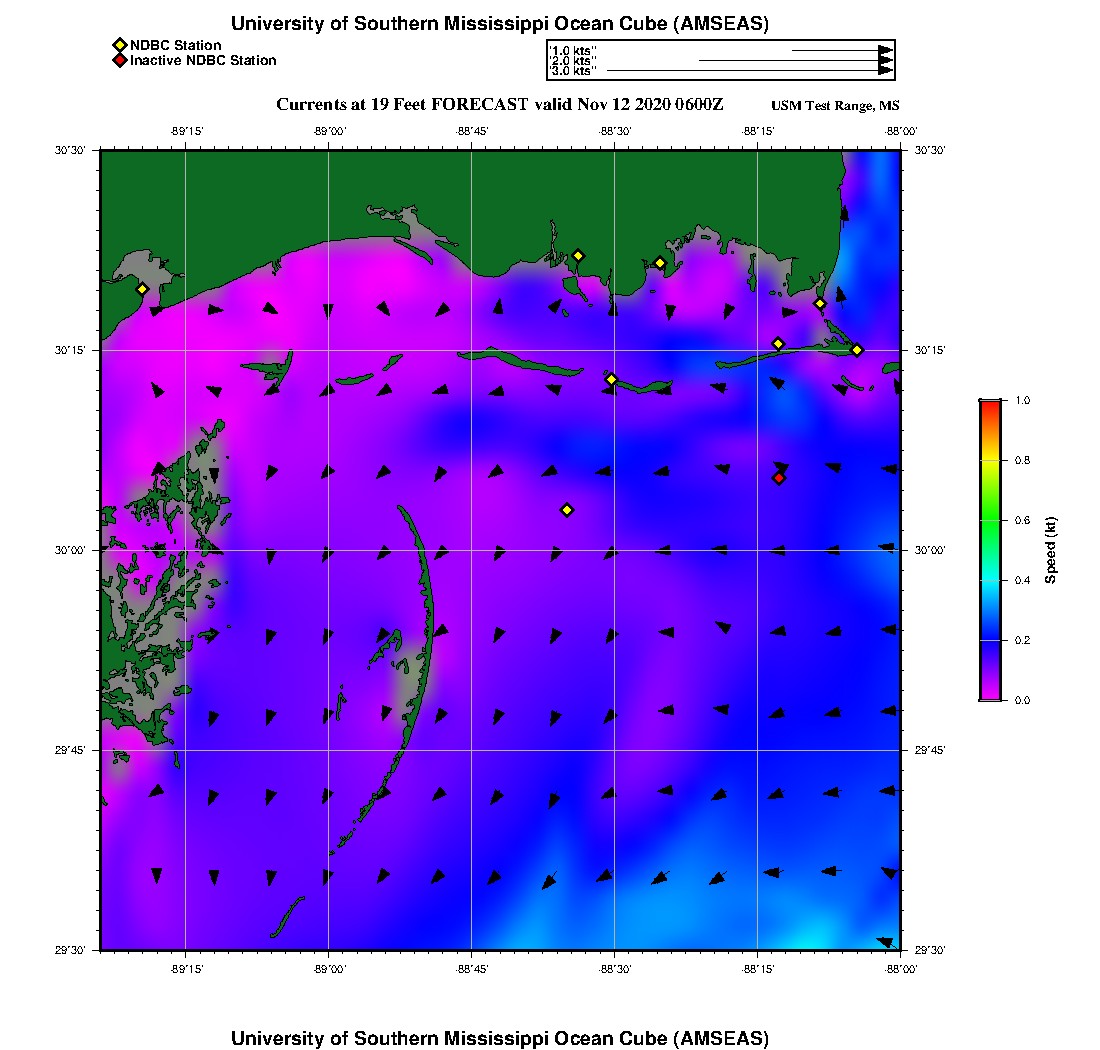Click the red Inactive NDBC Station legend diamond
The image size is (1100, 1050).
(119, 60)
